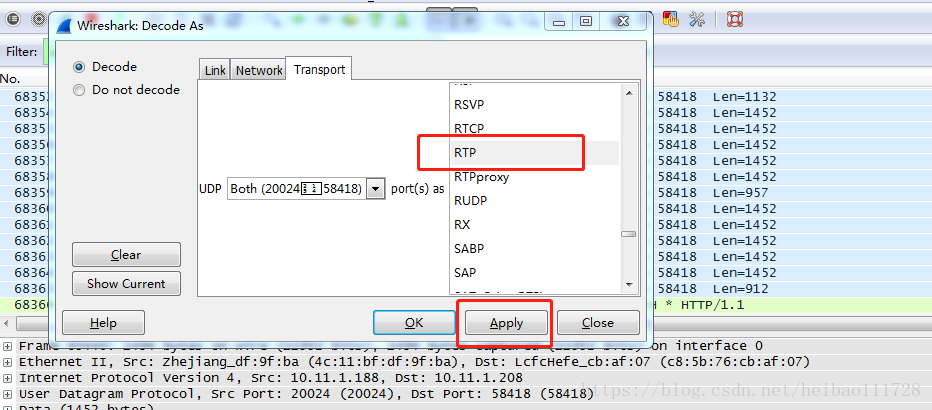
Task: Click the protocol list scroll down arrow
Action: tap(629, 285)
